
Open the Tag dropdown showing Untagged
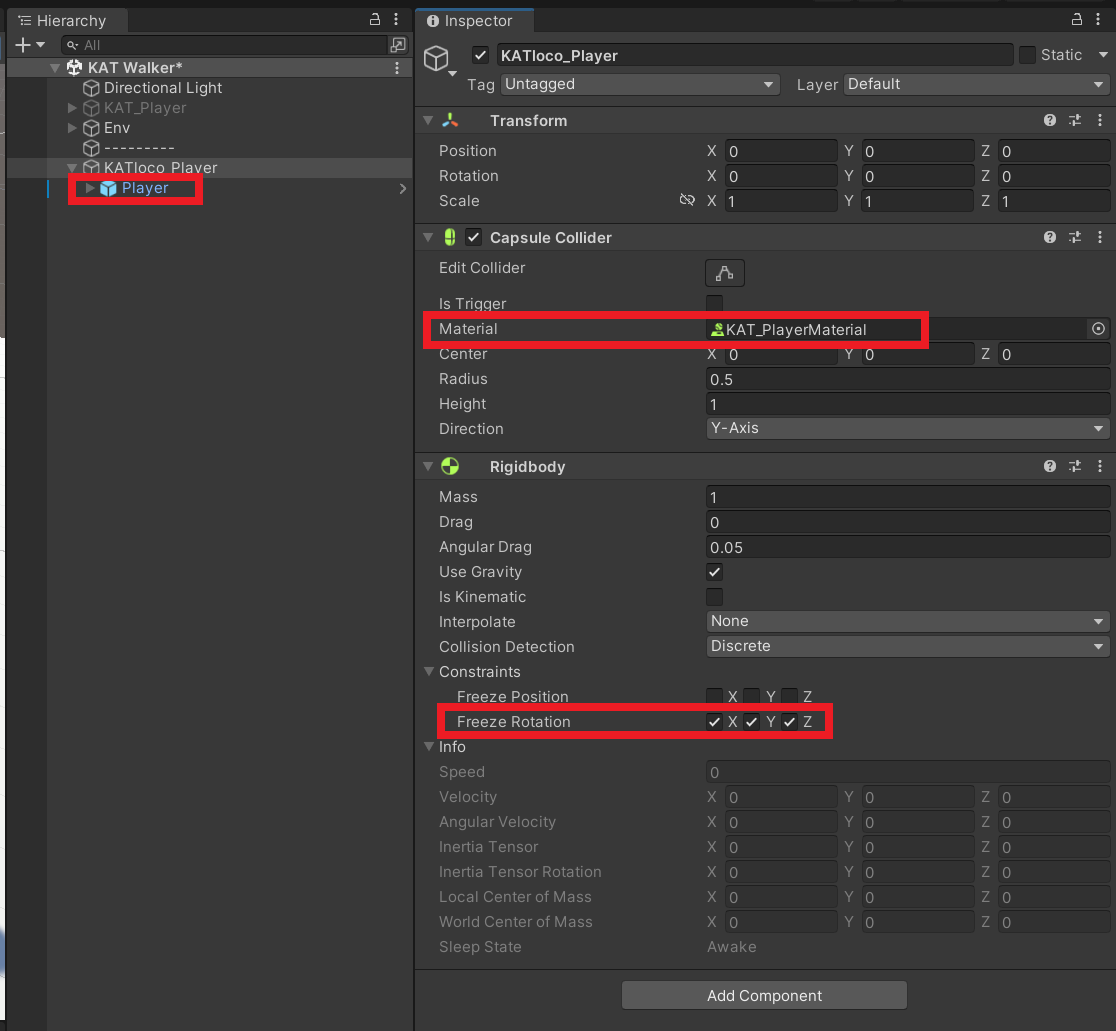point(640,84)
